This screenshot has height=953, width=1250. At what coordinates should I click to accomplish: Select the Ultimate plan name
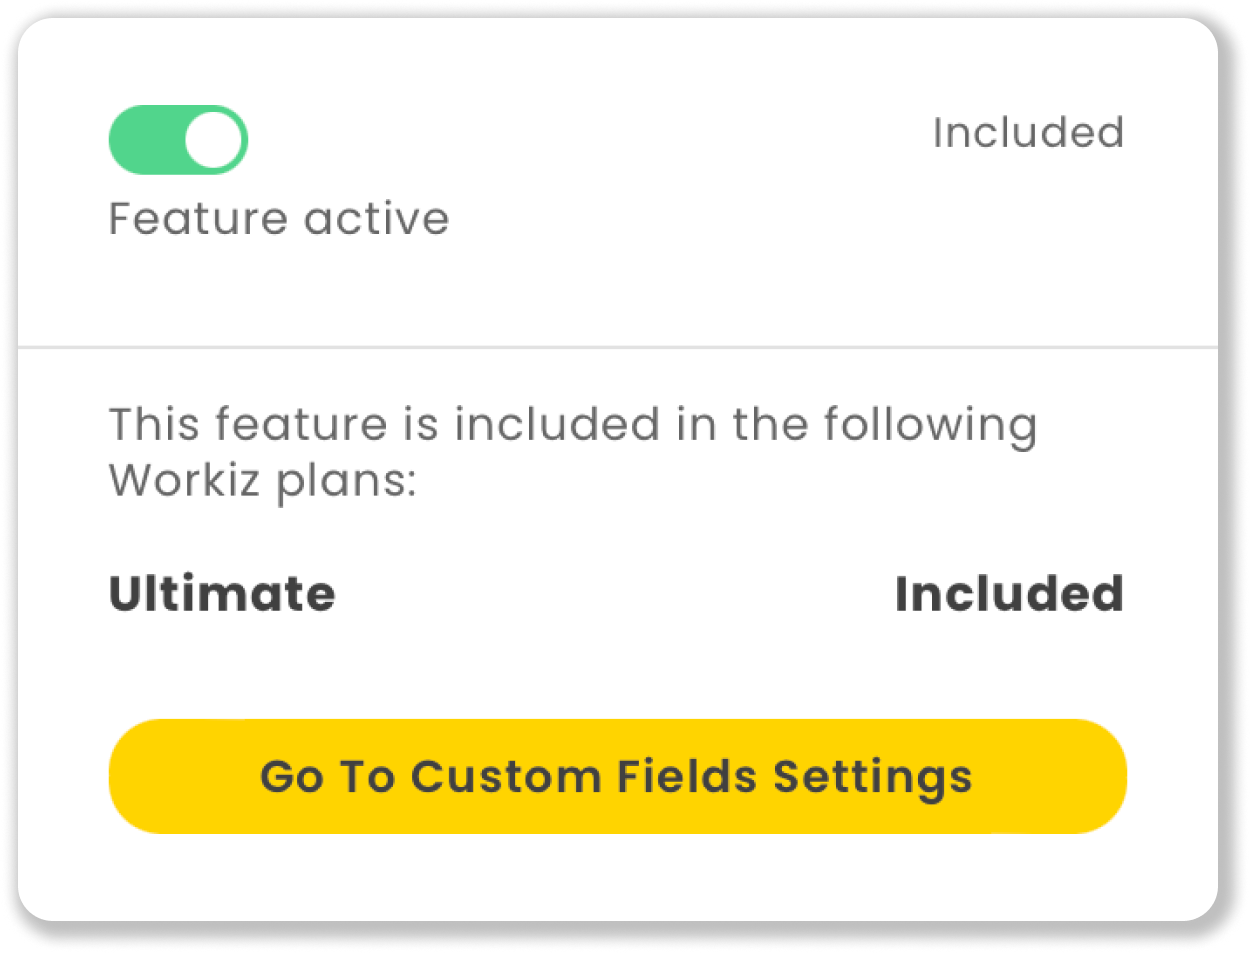point(221,594)
